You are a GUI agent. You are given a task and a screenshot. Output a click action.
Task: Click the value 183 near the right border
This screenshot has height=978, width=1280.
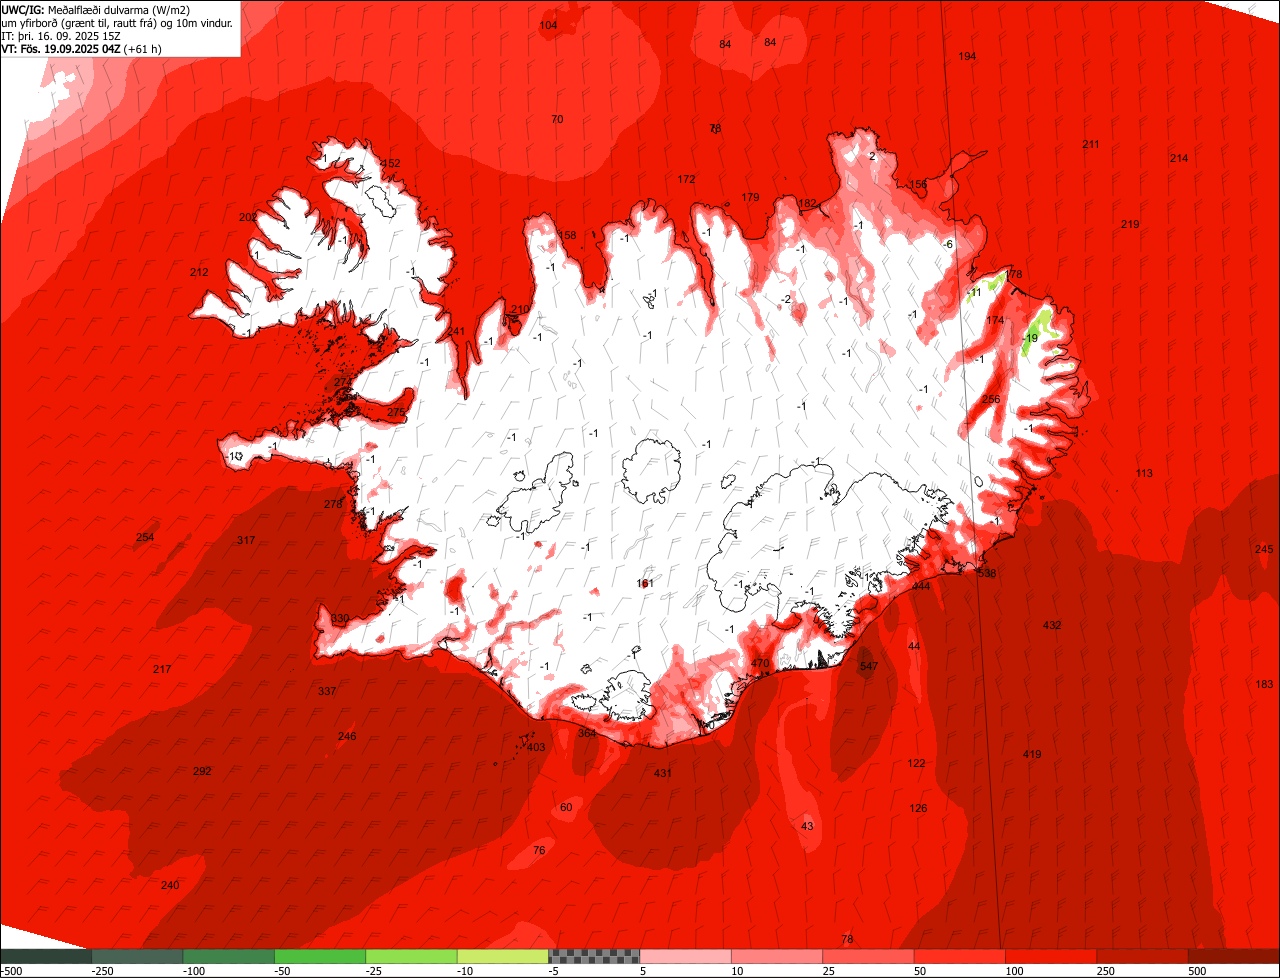click(x=1265, y=684)
